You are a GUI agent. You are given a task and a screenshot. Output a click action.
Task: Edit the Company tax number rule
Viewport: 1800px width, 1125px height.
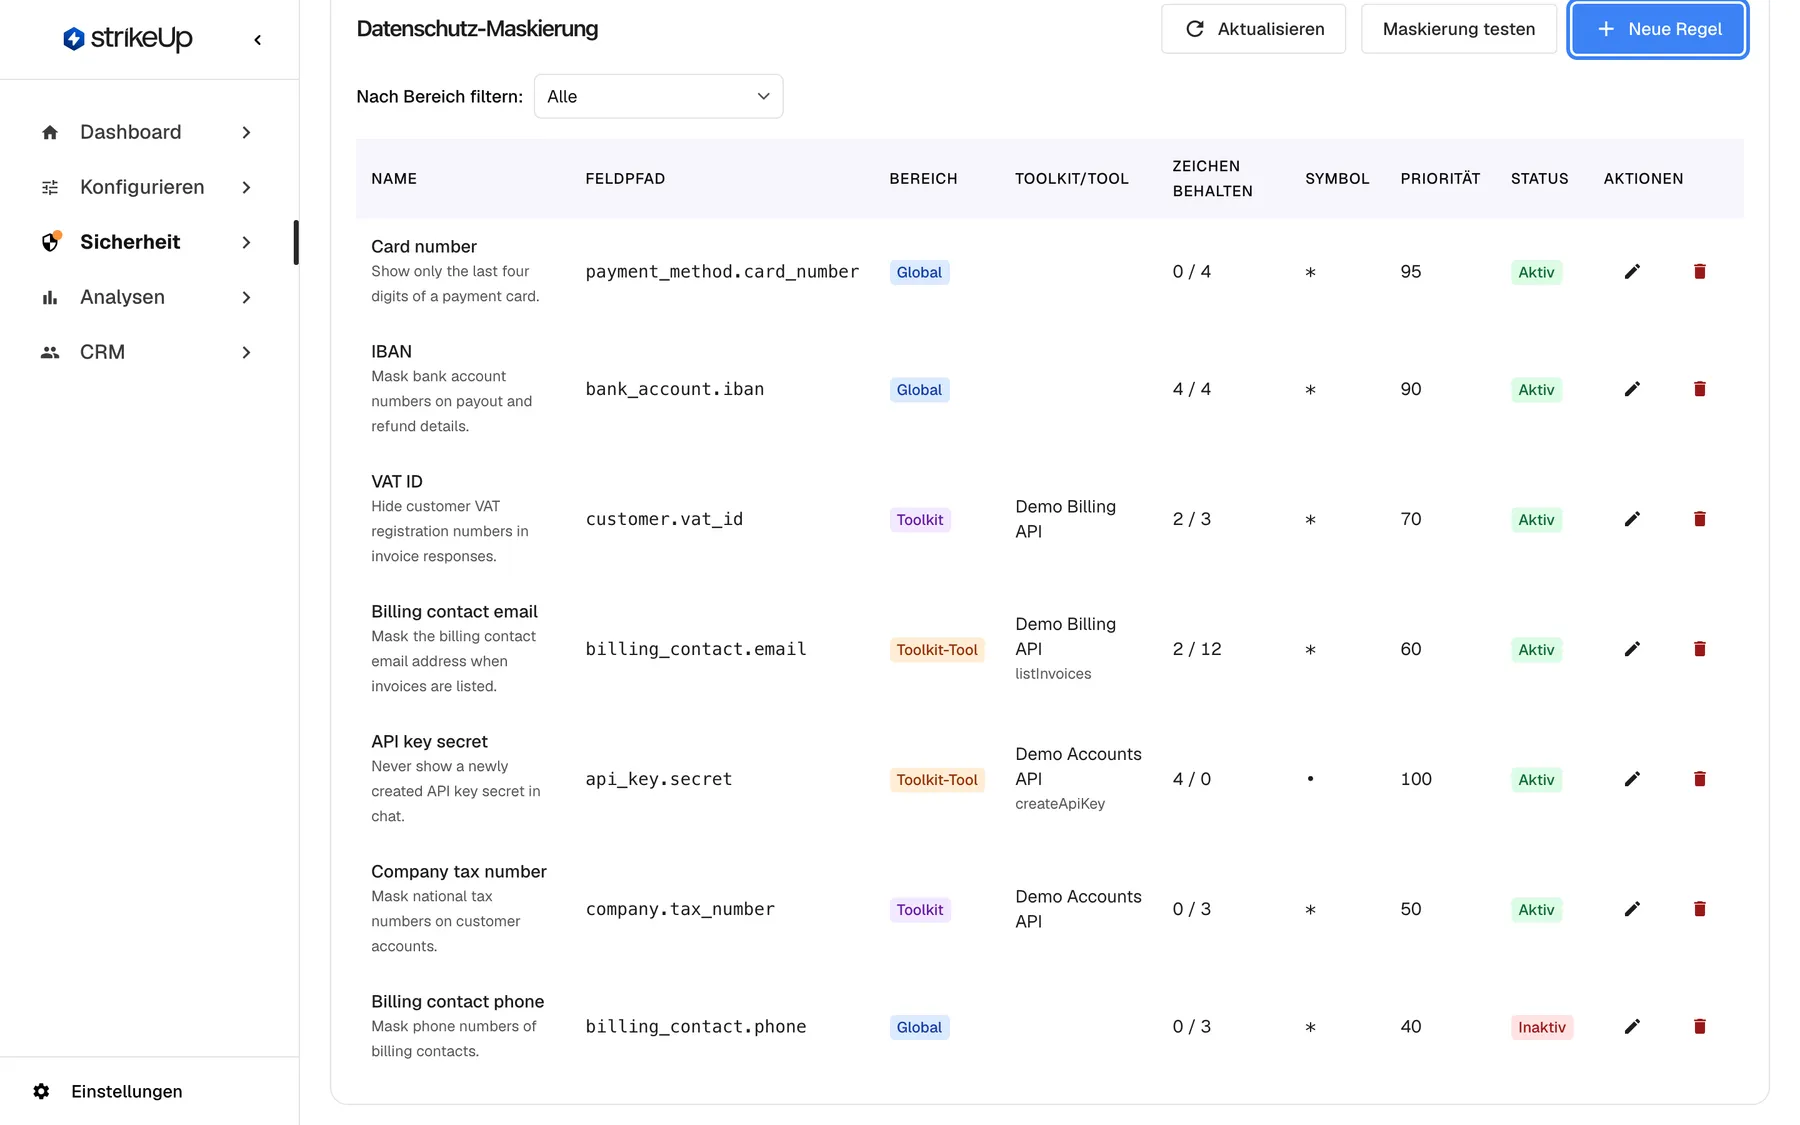[1632, 909]
